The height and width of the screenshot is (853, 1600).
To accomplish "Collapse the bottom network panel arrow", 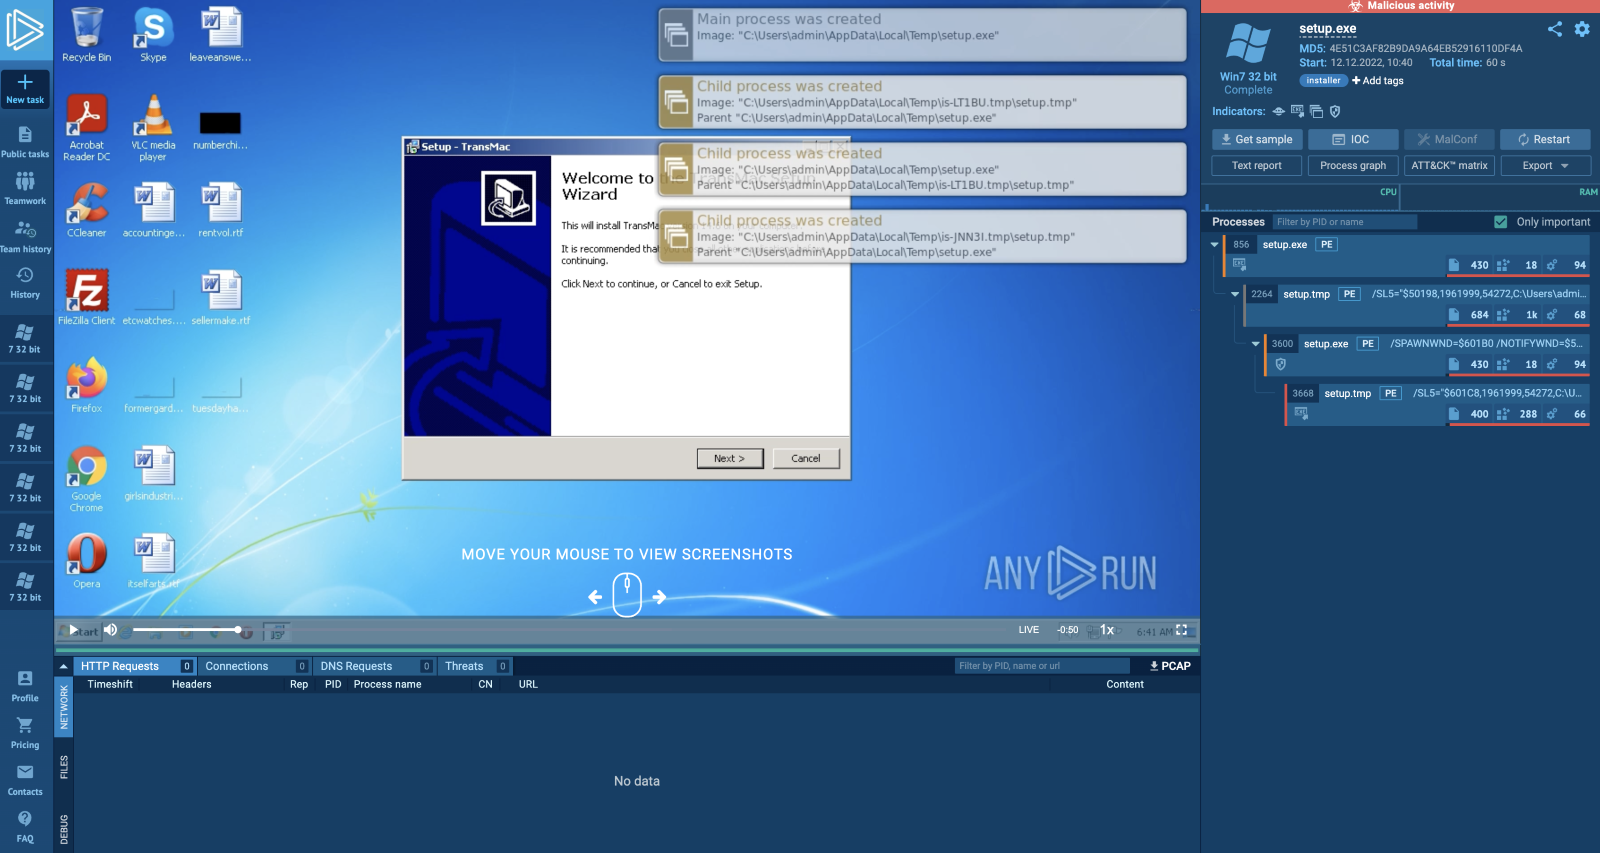I will 64,666.
